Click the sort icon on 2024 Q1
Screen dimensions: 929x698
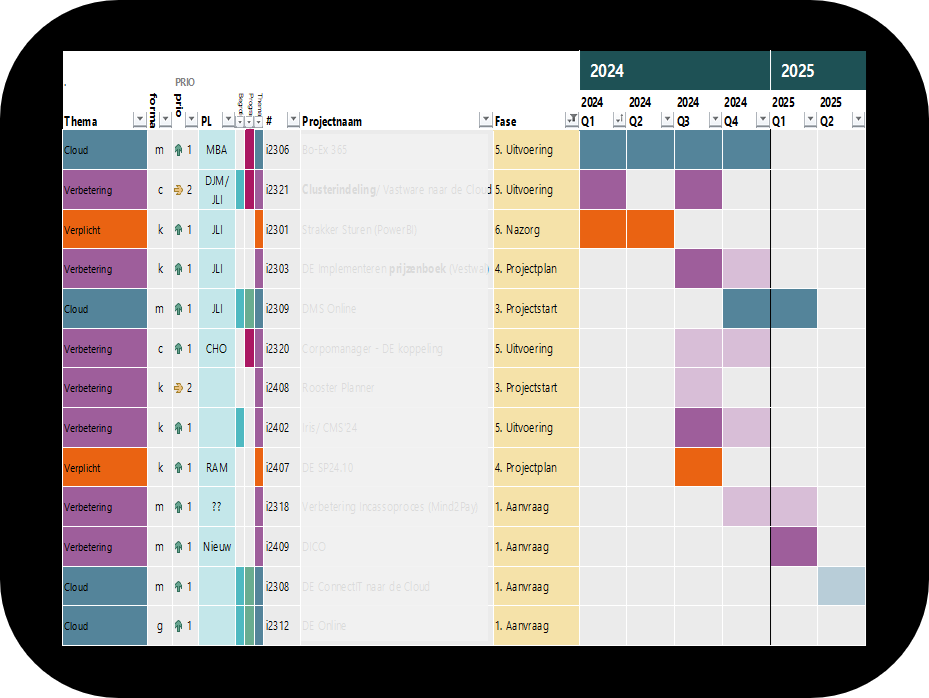click(618, 121)
